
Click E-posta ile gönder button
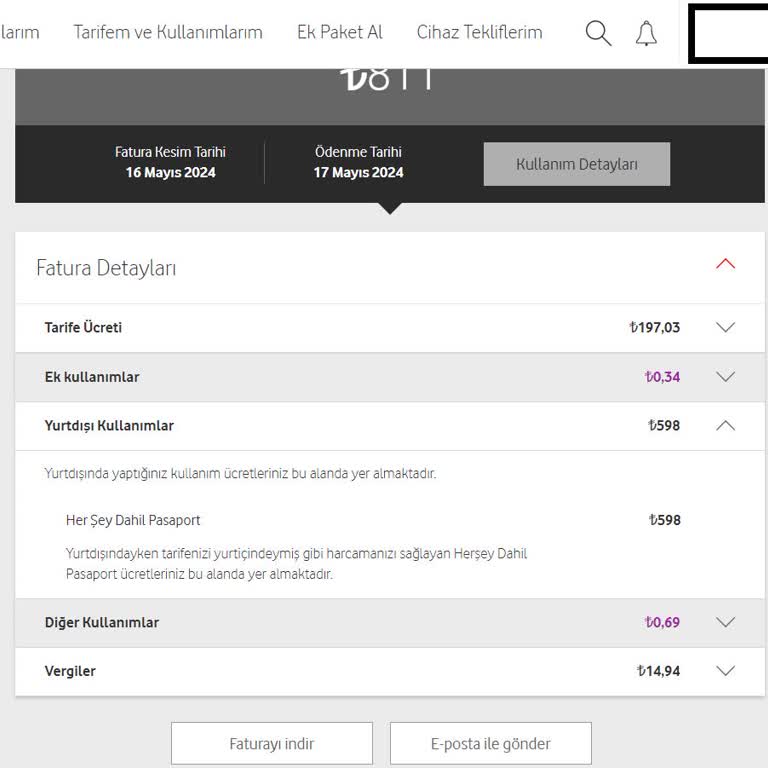tap(491, 744)
